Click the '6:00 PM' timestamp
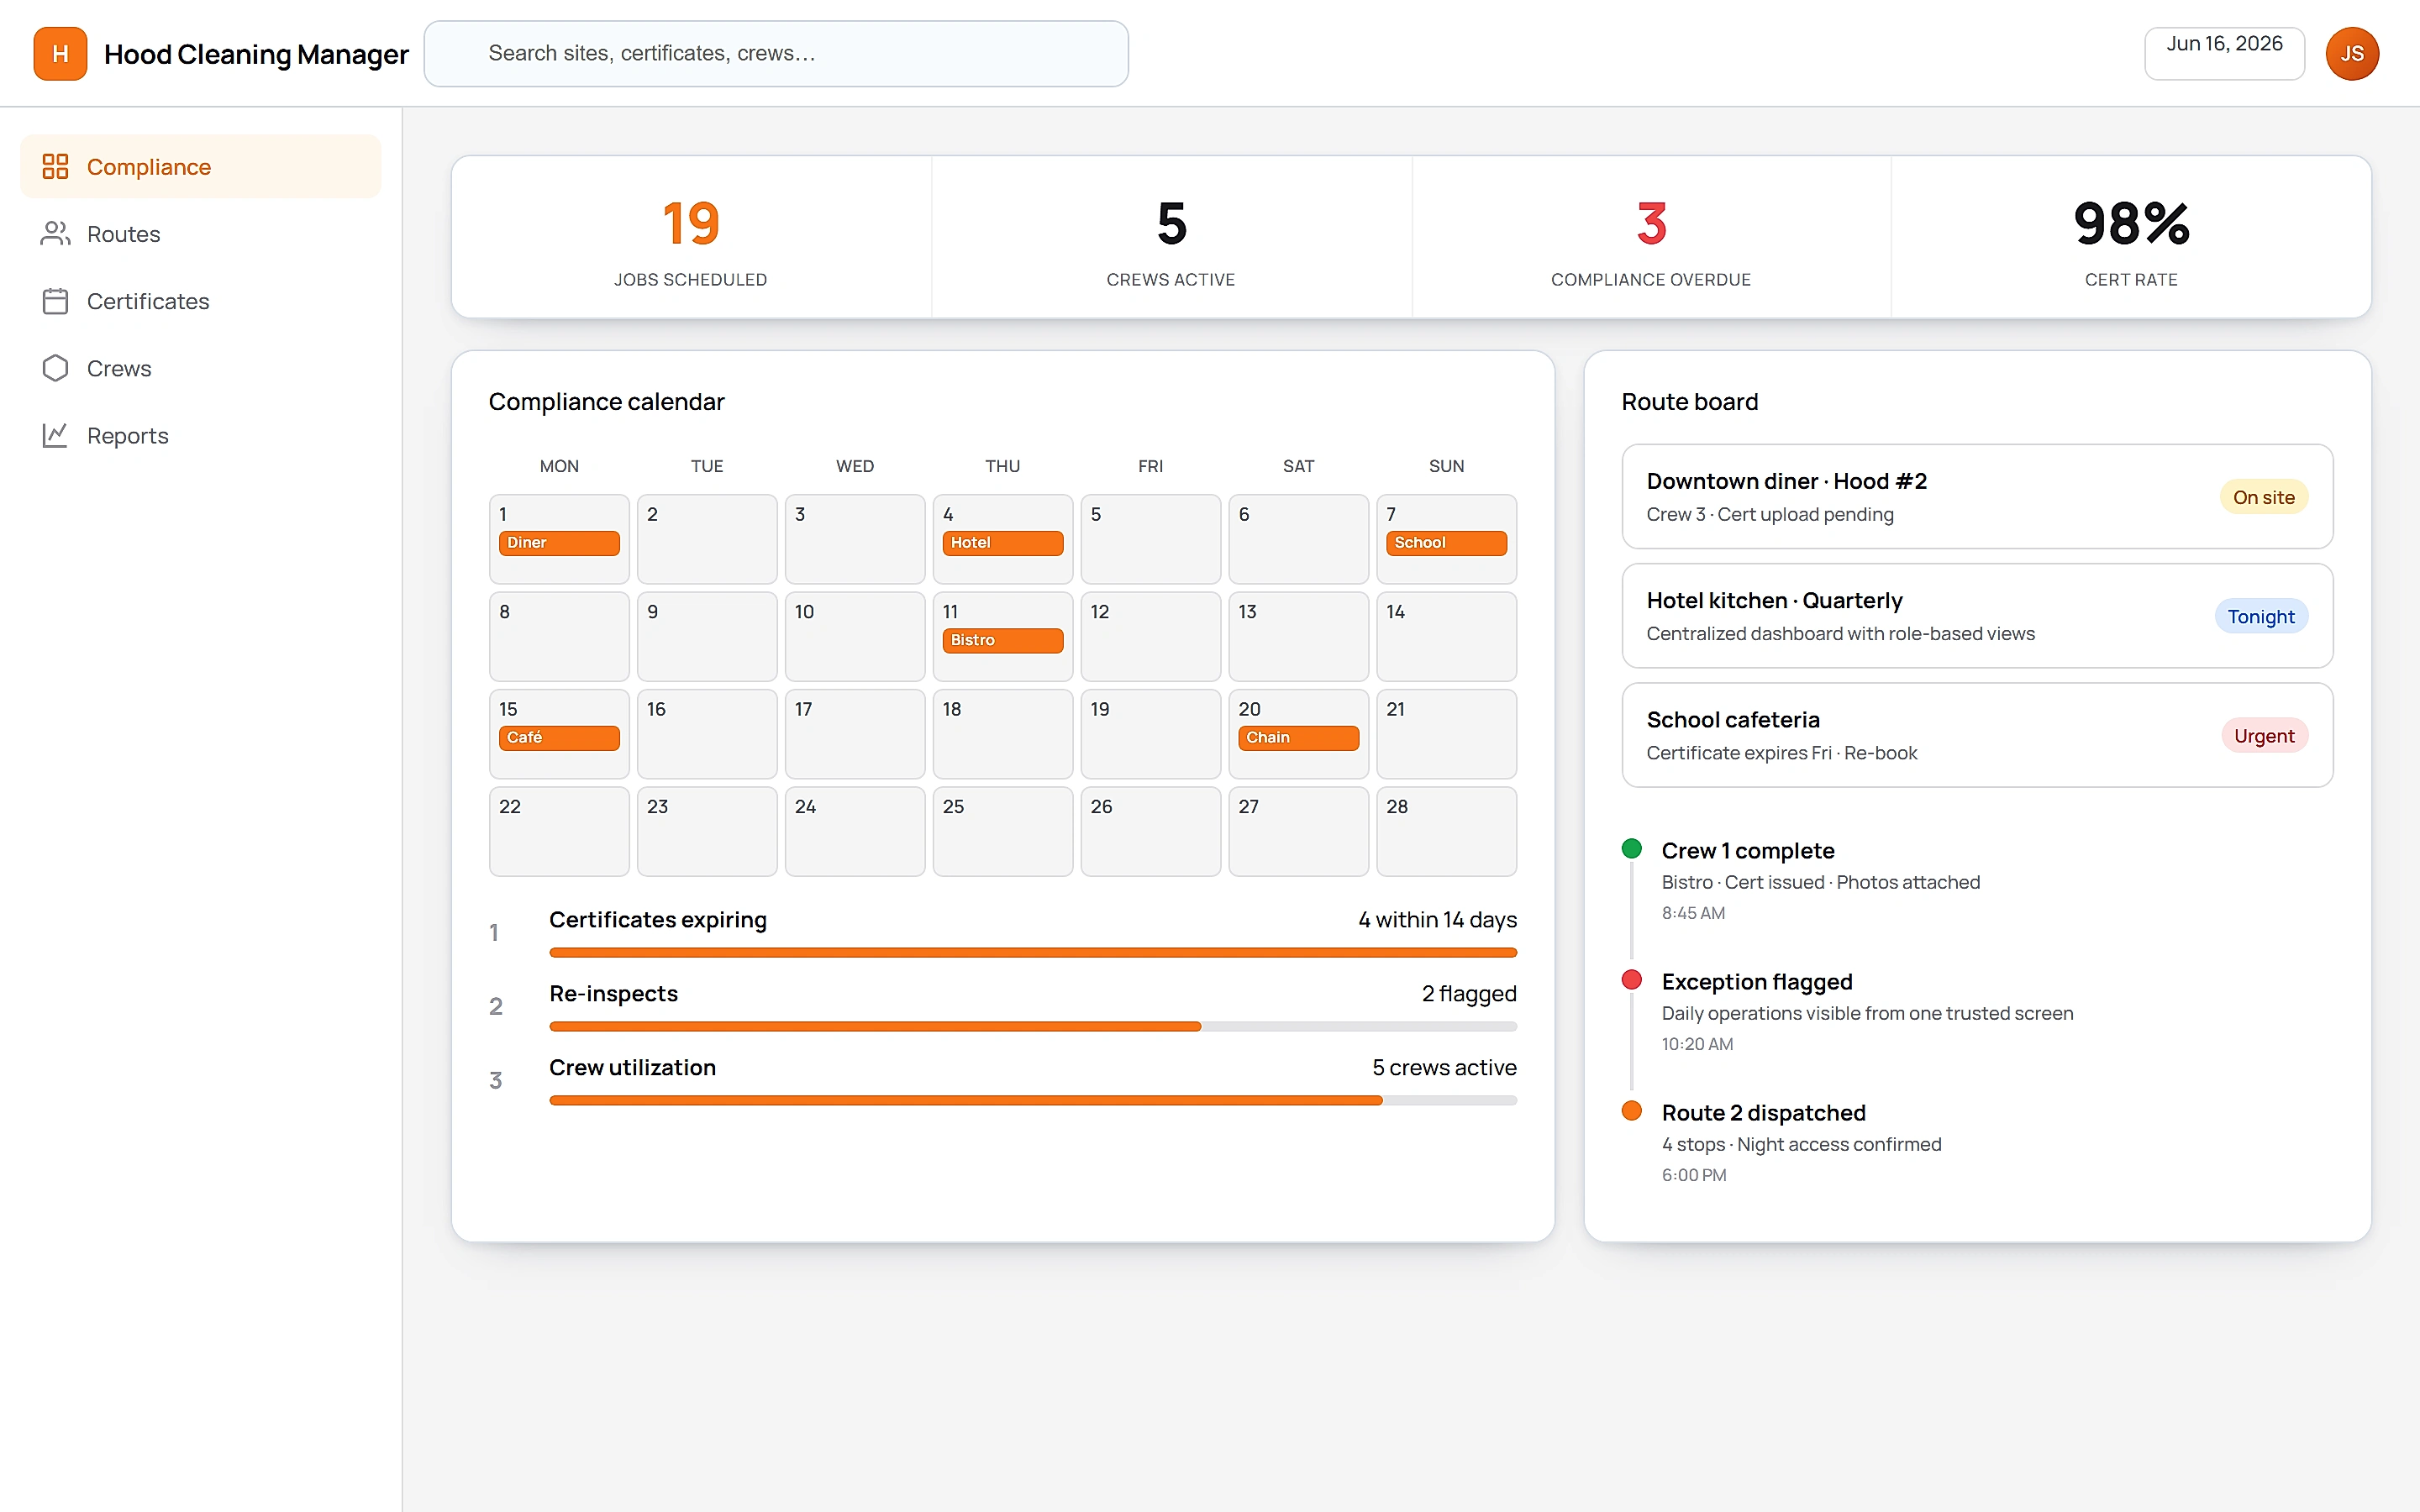The image size is (2420, 1512). [x=1694, y=1175]
